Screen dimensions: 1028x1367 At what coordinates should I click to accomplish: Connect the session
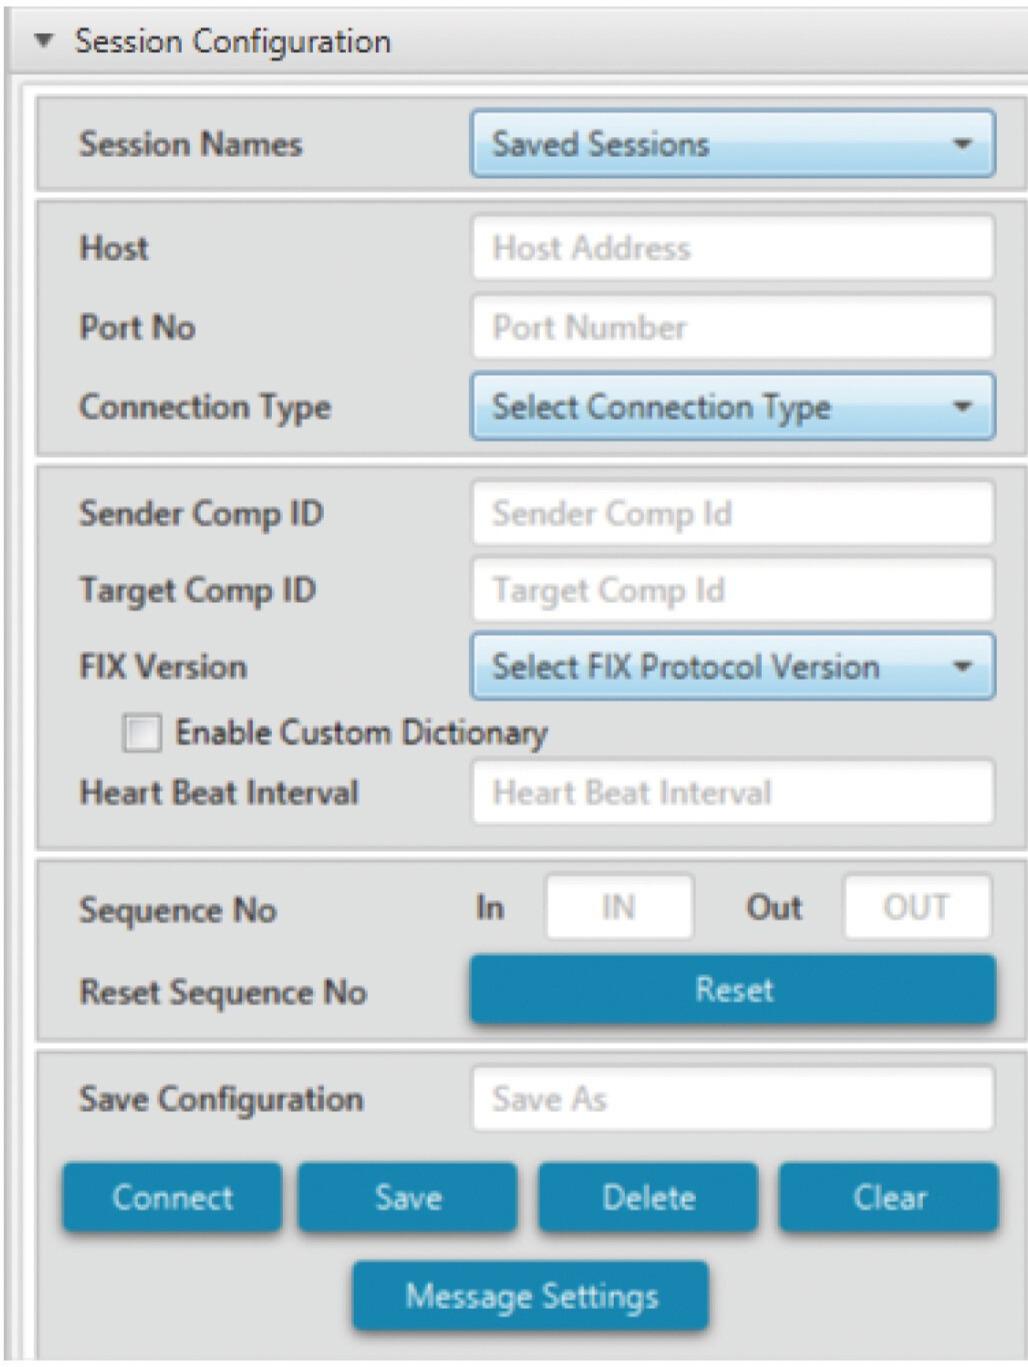(x=172, y=1197)
